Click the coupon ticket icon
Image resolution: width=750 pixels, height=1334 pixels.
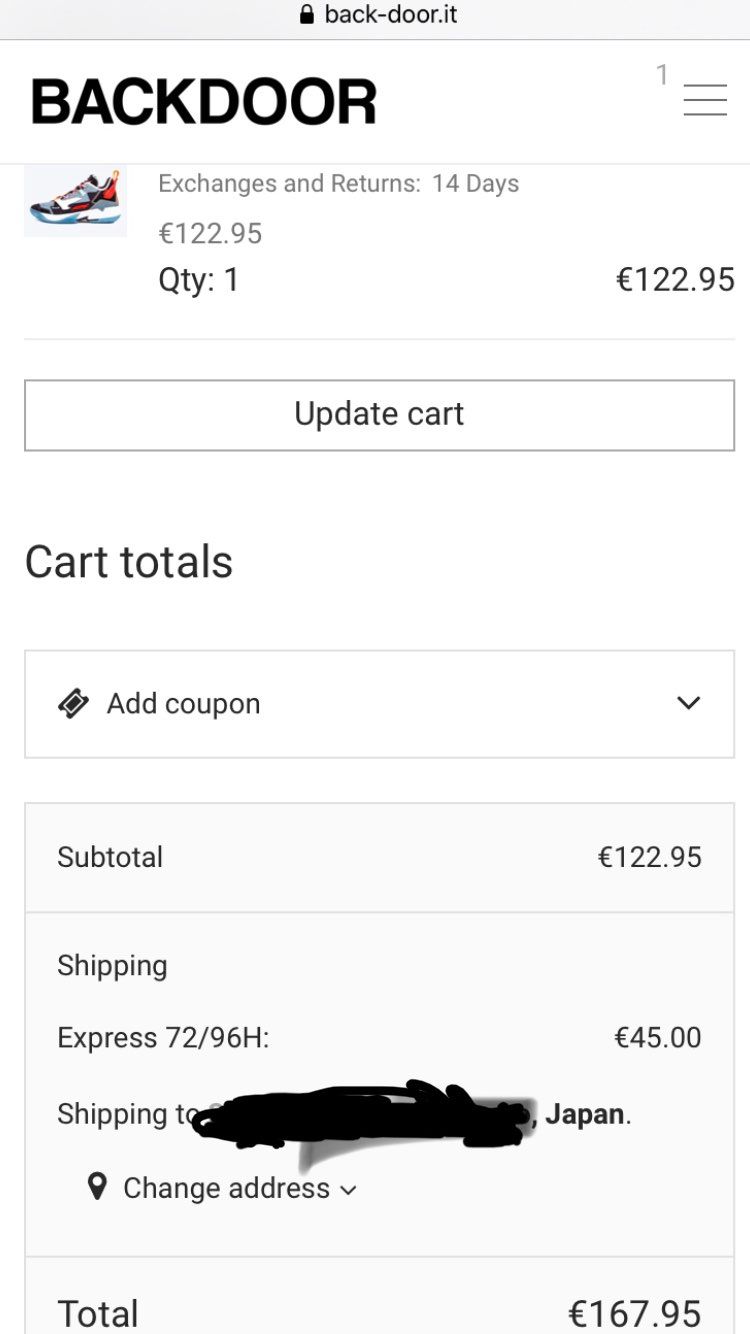[74, 704]
